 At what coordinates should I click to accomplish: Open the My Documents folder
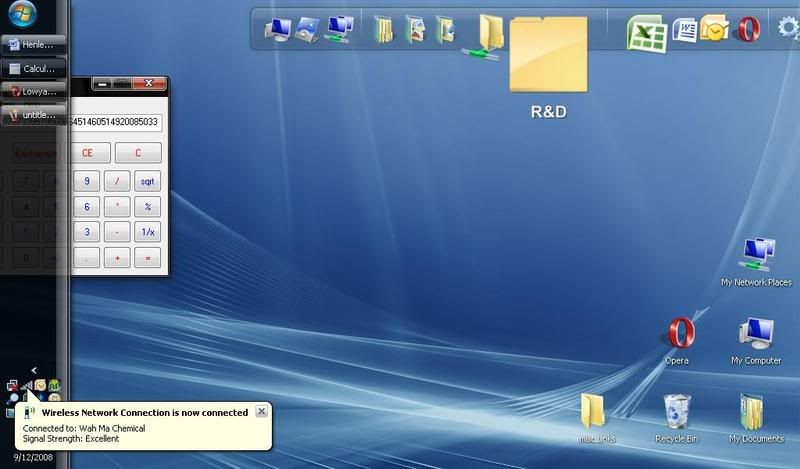pos(755,411)
